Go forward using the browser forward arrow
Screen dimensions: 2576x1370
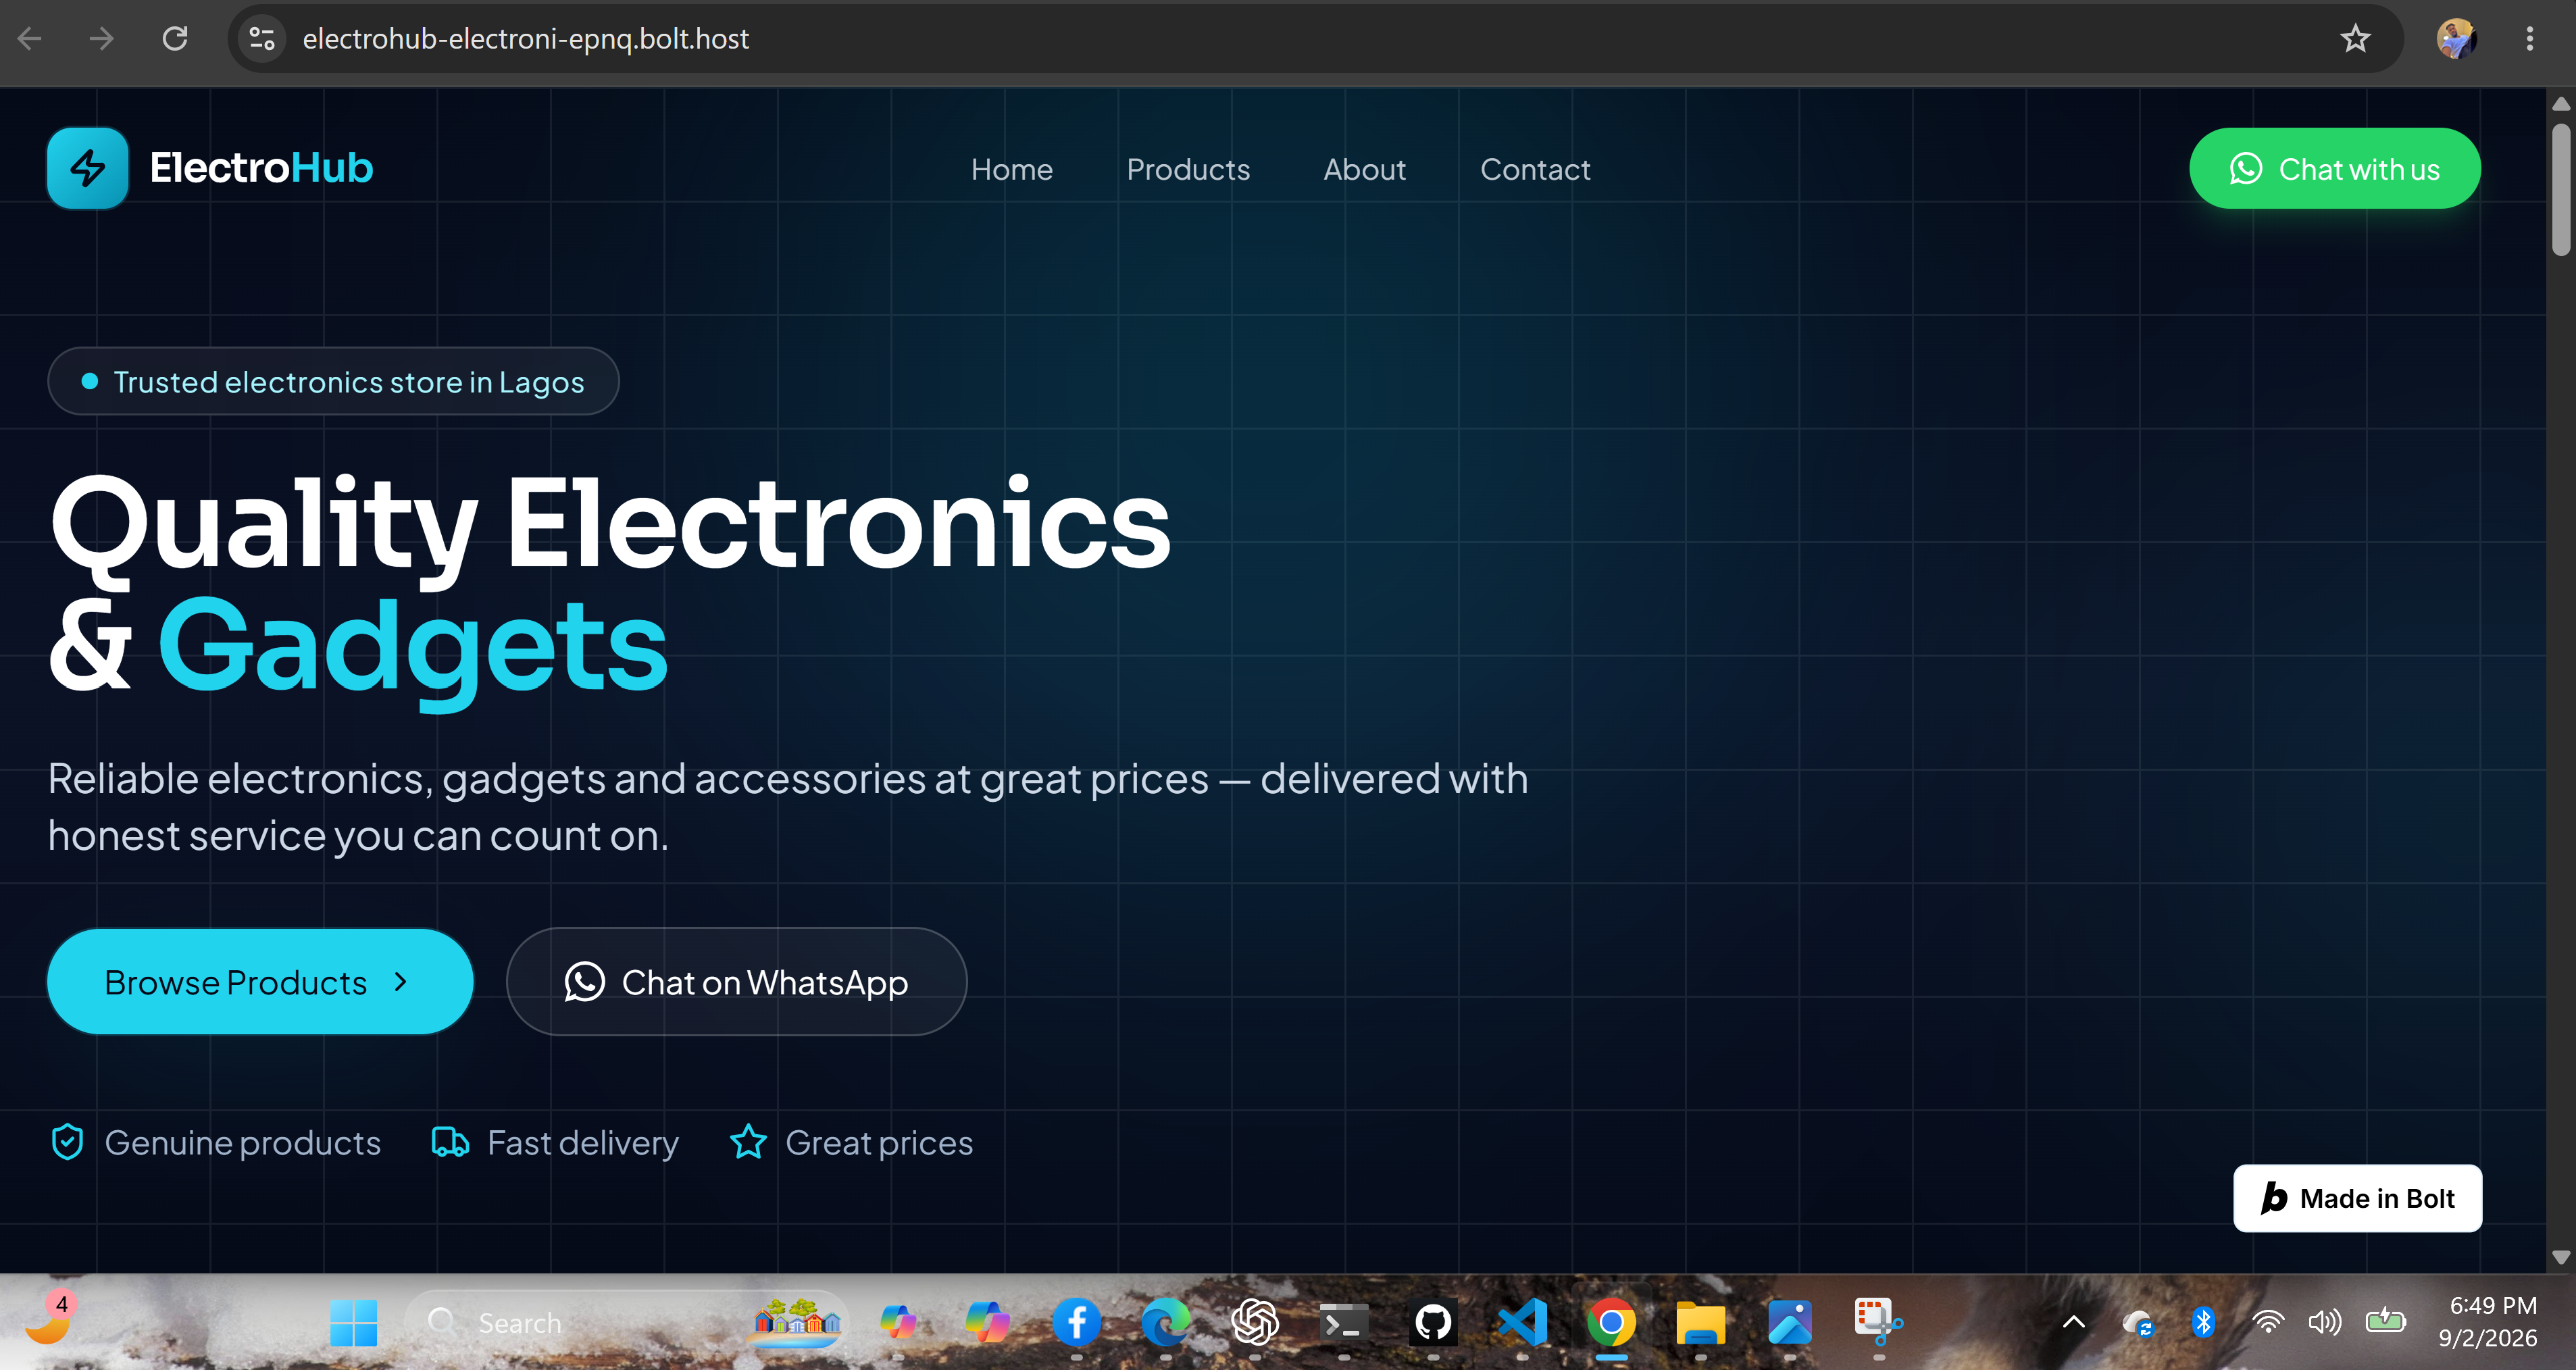point(101,38)
